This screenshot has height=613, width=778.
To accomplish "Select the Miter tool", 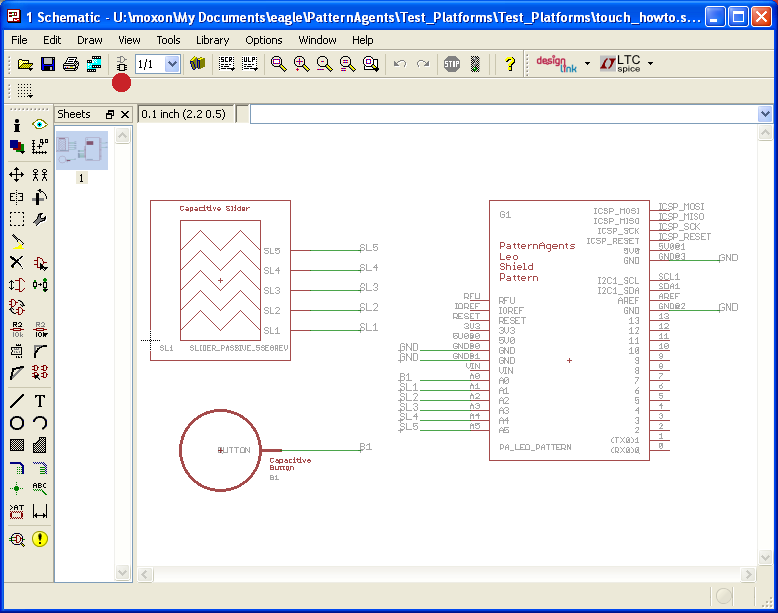I will [x=40, y=351].
